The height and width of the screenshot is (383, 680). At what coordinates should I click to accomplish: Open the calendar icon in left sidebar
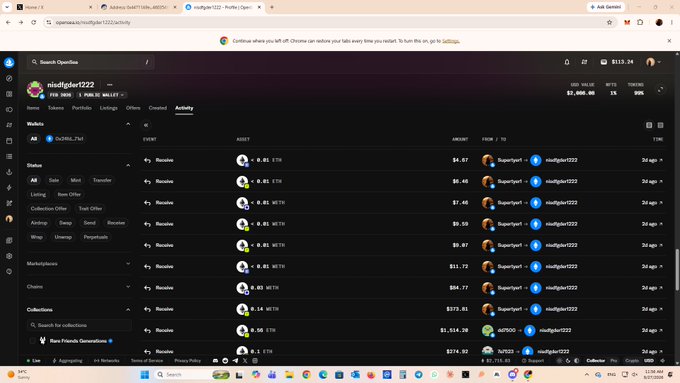pyautogui.click(x=9, y=141)
